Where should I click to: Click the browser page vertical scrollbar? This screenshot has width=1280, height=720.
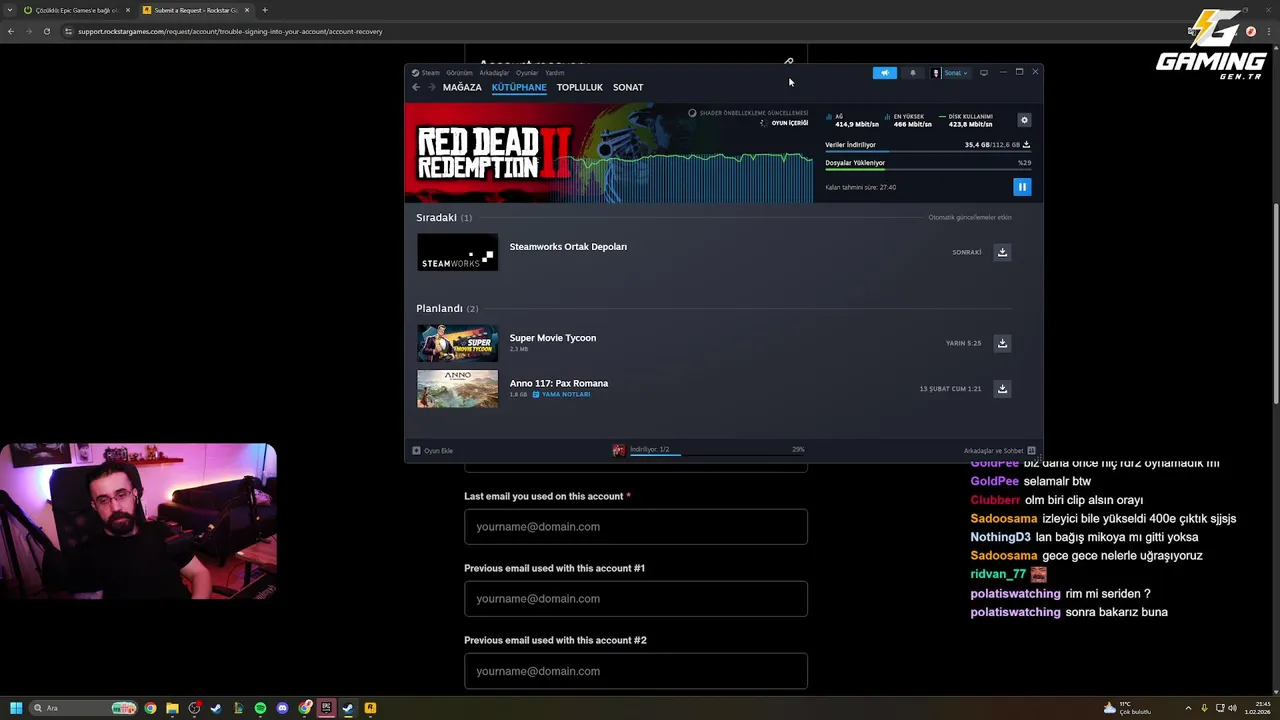point(1276,302)
